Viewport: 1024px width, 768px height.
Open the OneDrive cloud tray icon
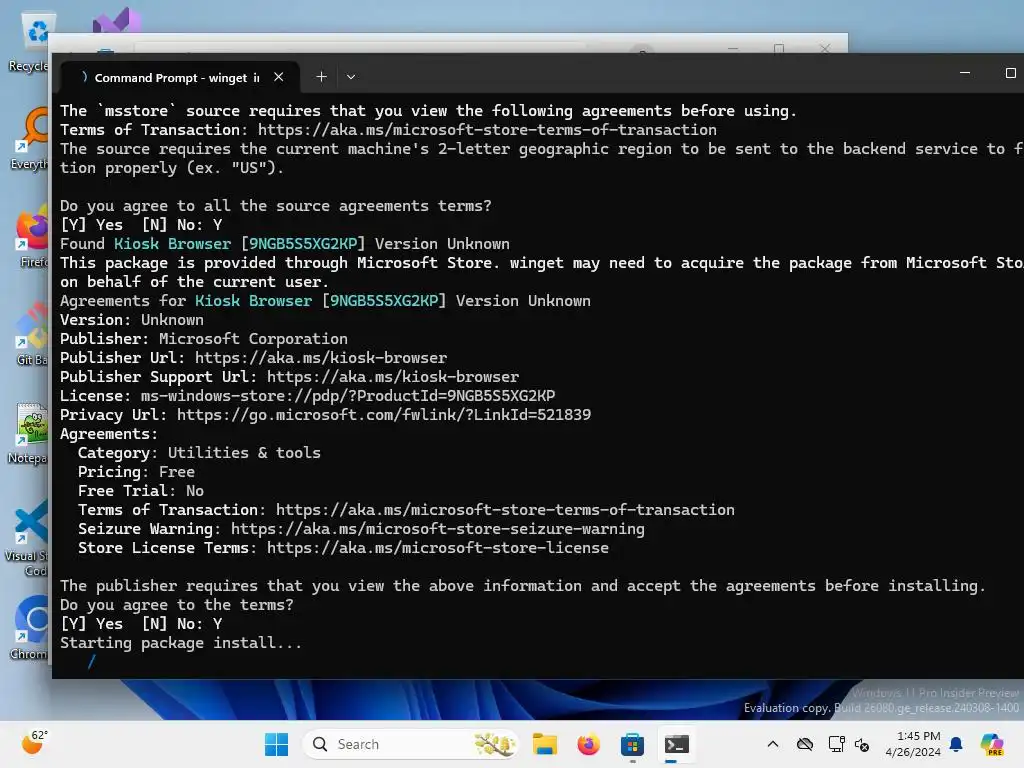click(x=805, y=744)
